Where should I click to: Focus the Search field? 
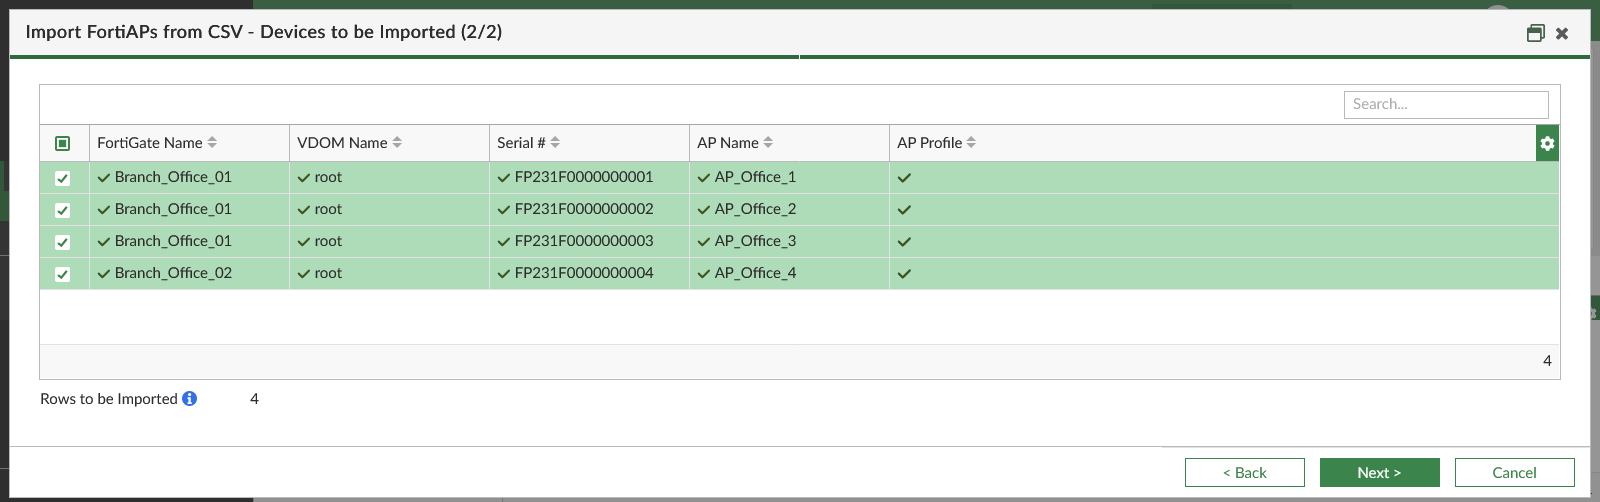[x=1446, y=104]
